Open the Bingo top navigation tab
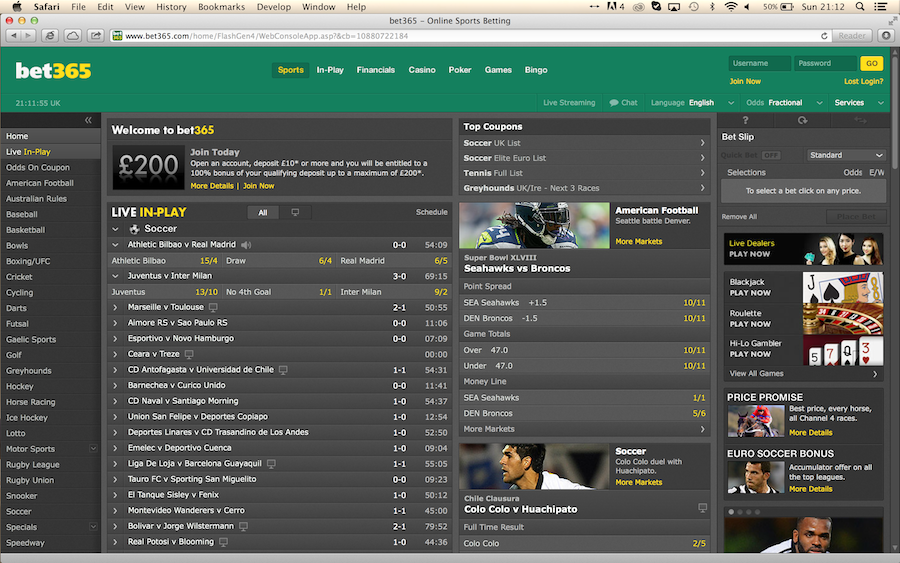The width and height of the screenshot is (900, 563). tap(536, 70)
